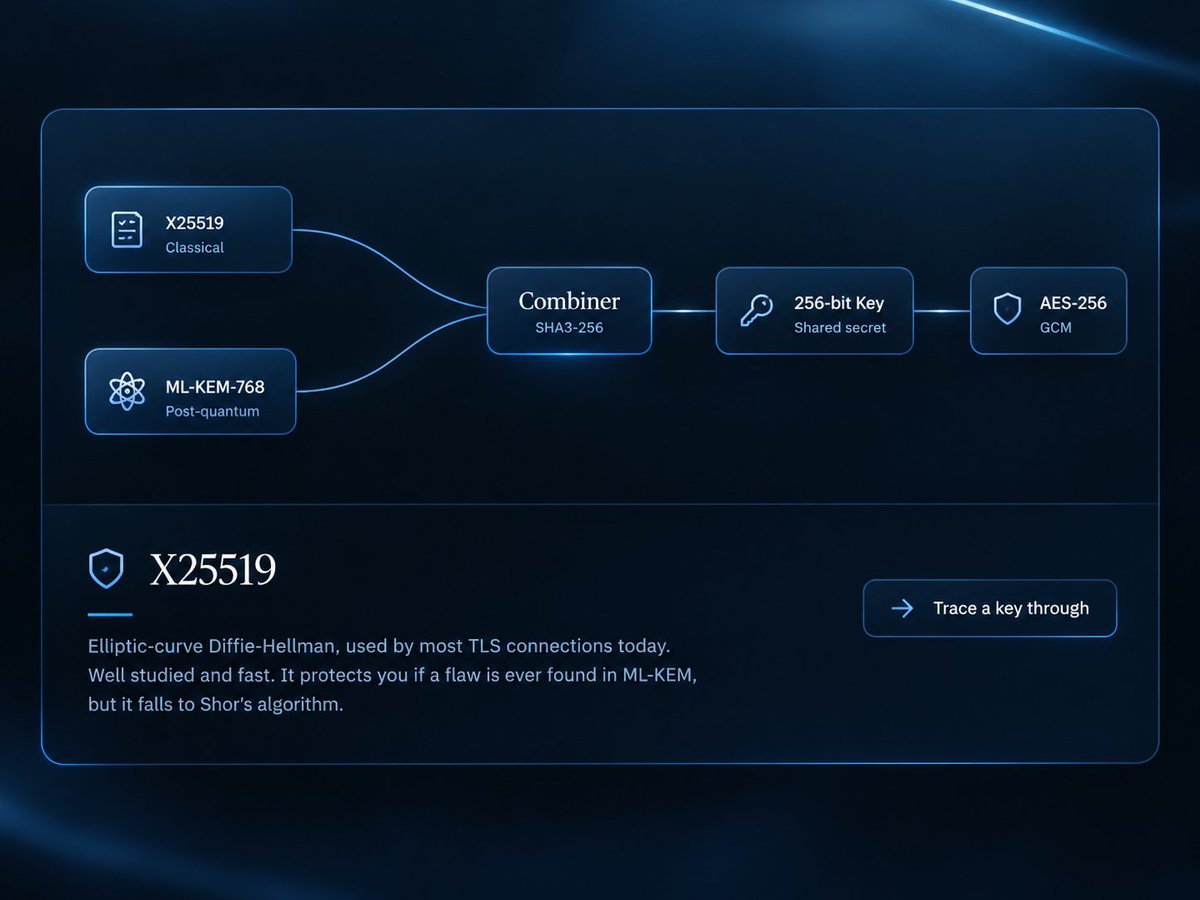The width and height of the screenshot is (1200, 900).
Task: Click the line 'but it falls to Shor's algorithm.'
Action: 215,704
